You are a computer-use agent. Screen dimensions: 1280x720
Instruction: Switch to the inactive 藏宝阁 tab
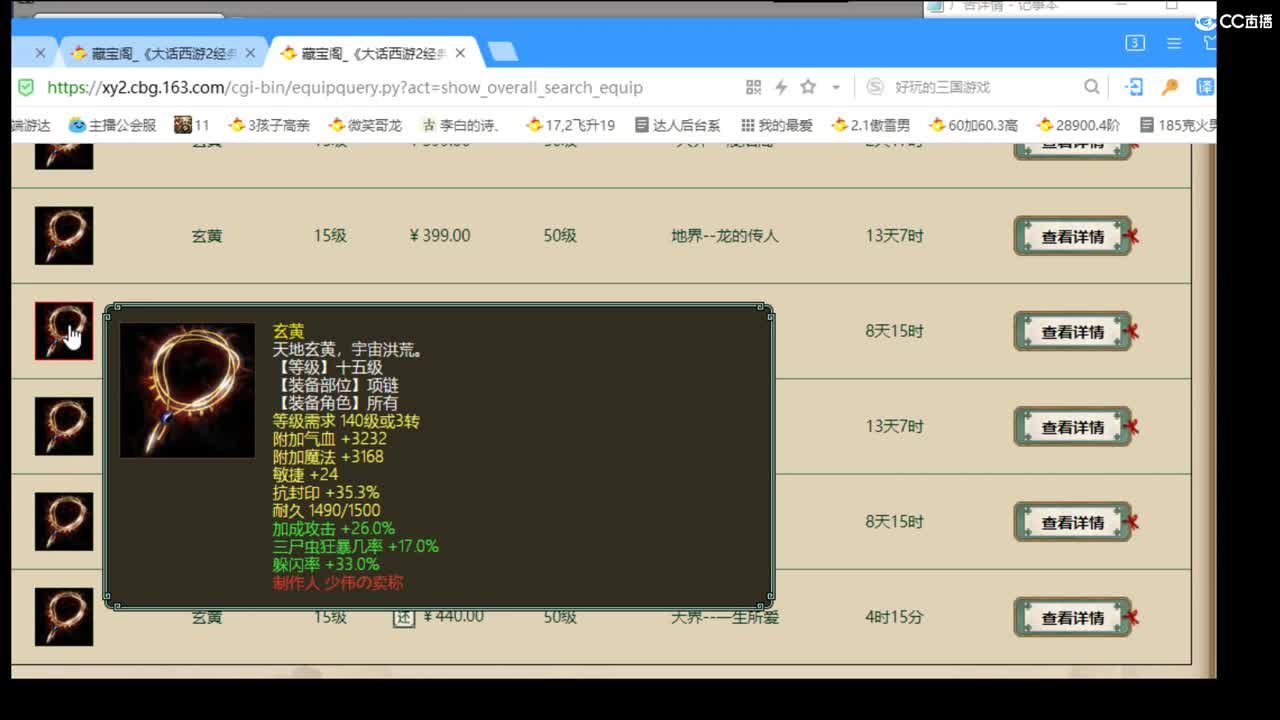point(160,53)
